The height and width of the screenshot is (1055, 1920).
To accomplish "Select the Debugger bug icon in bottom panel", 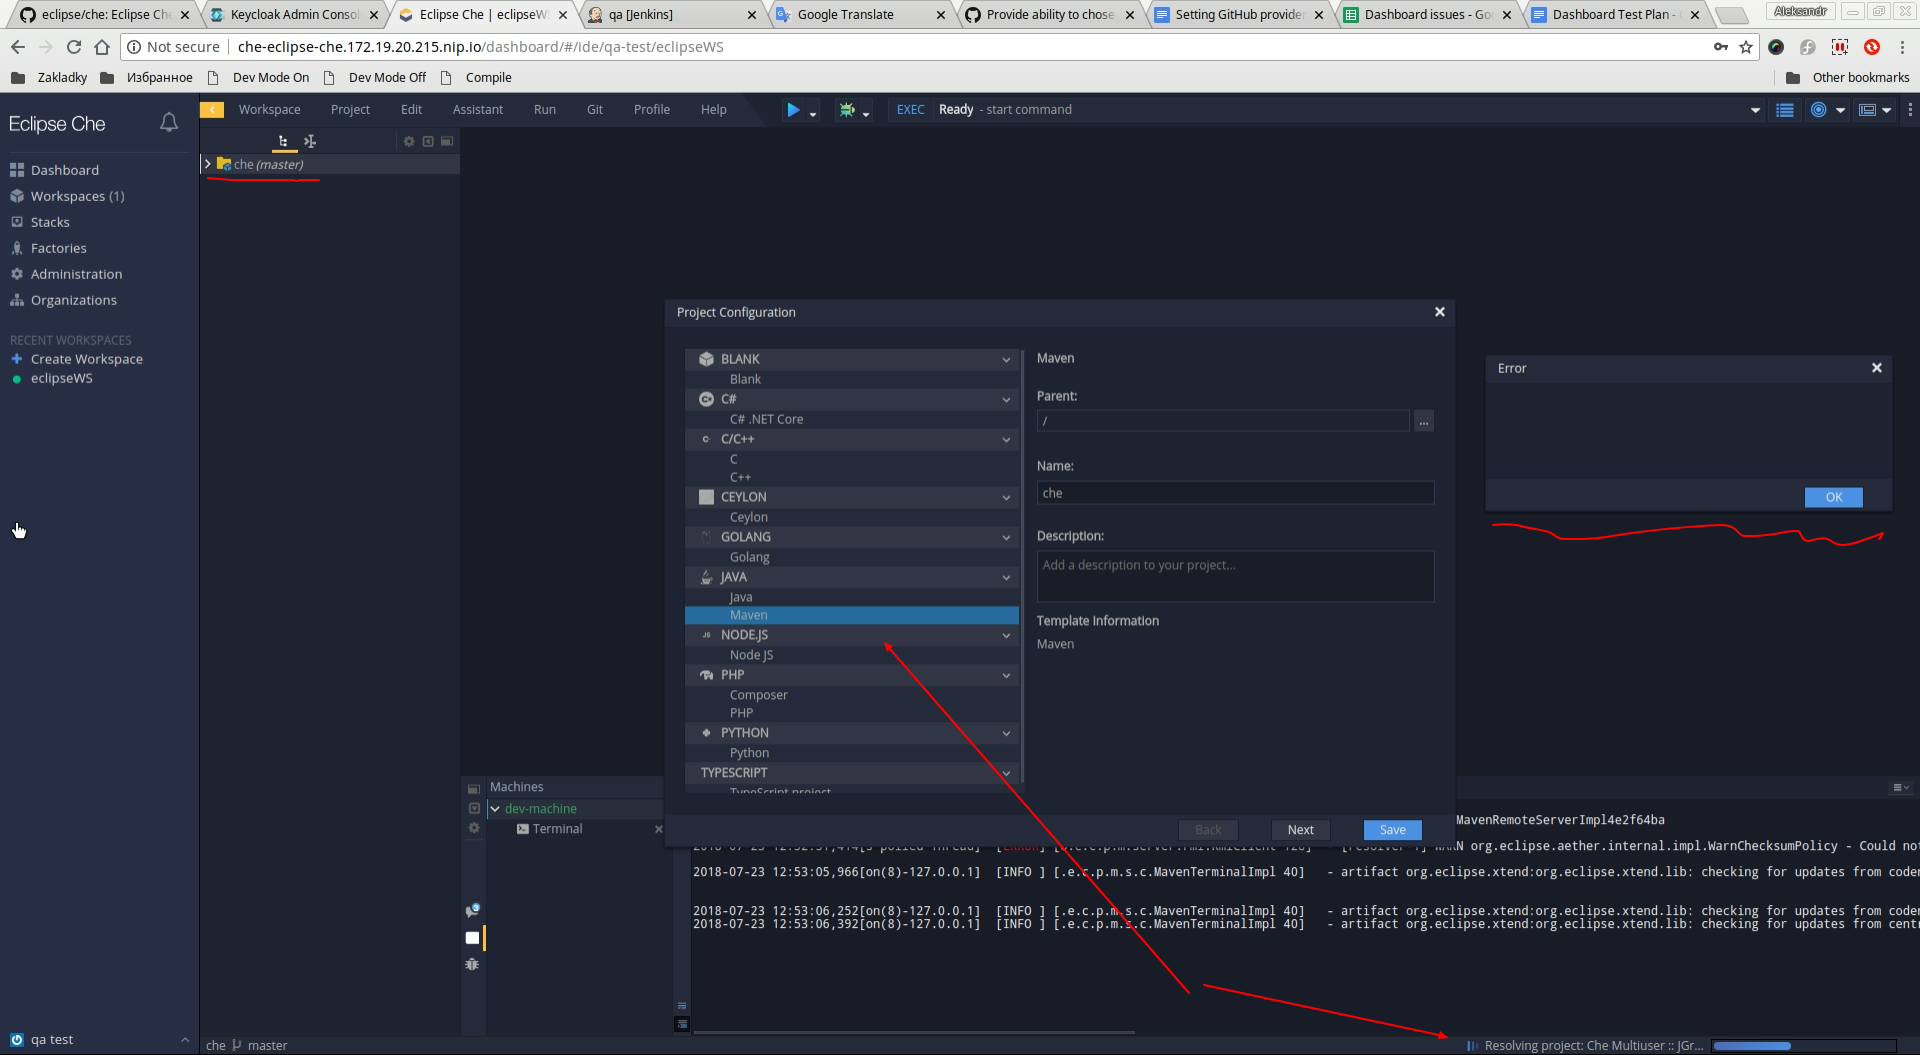I will click(x=472, y=964).
